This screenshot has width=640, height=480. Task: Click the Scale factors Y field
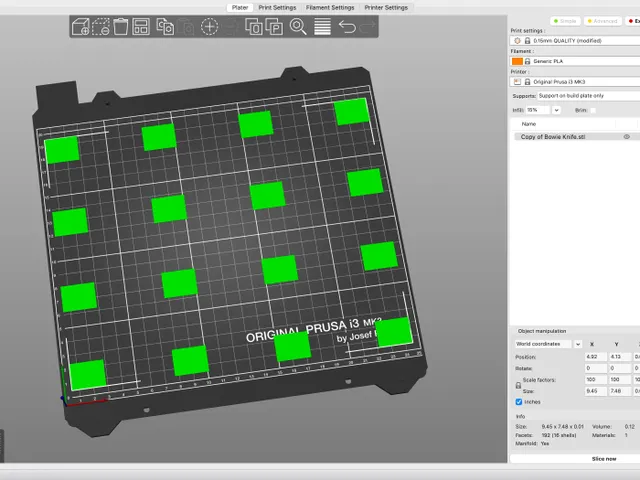click(620, 380)
